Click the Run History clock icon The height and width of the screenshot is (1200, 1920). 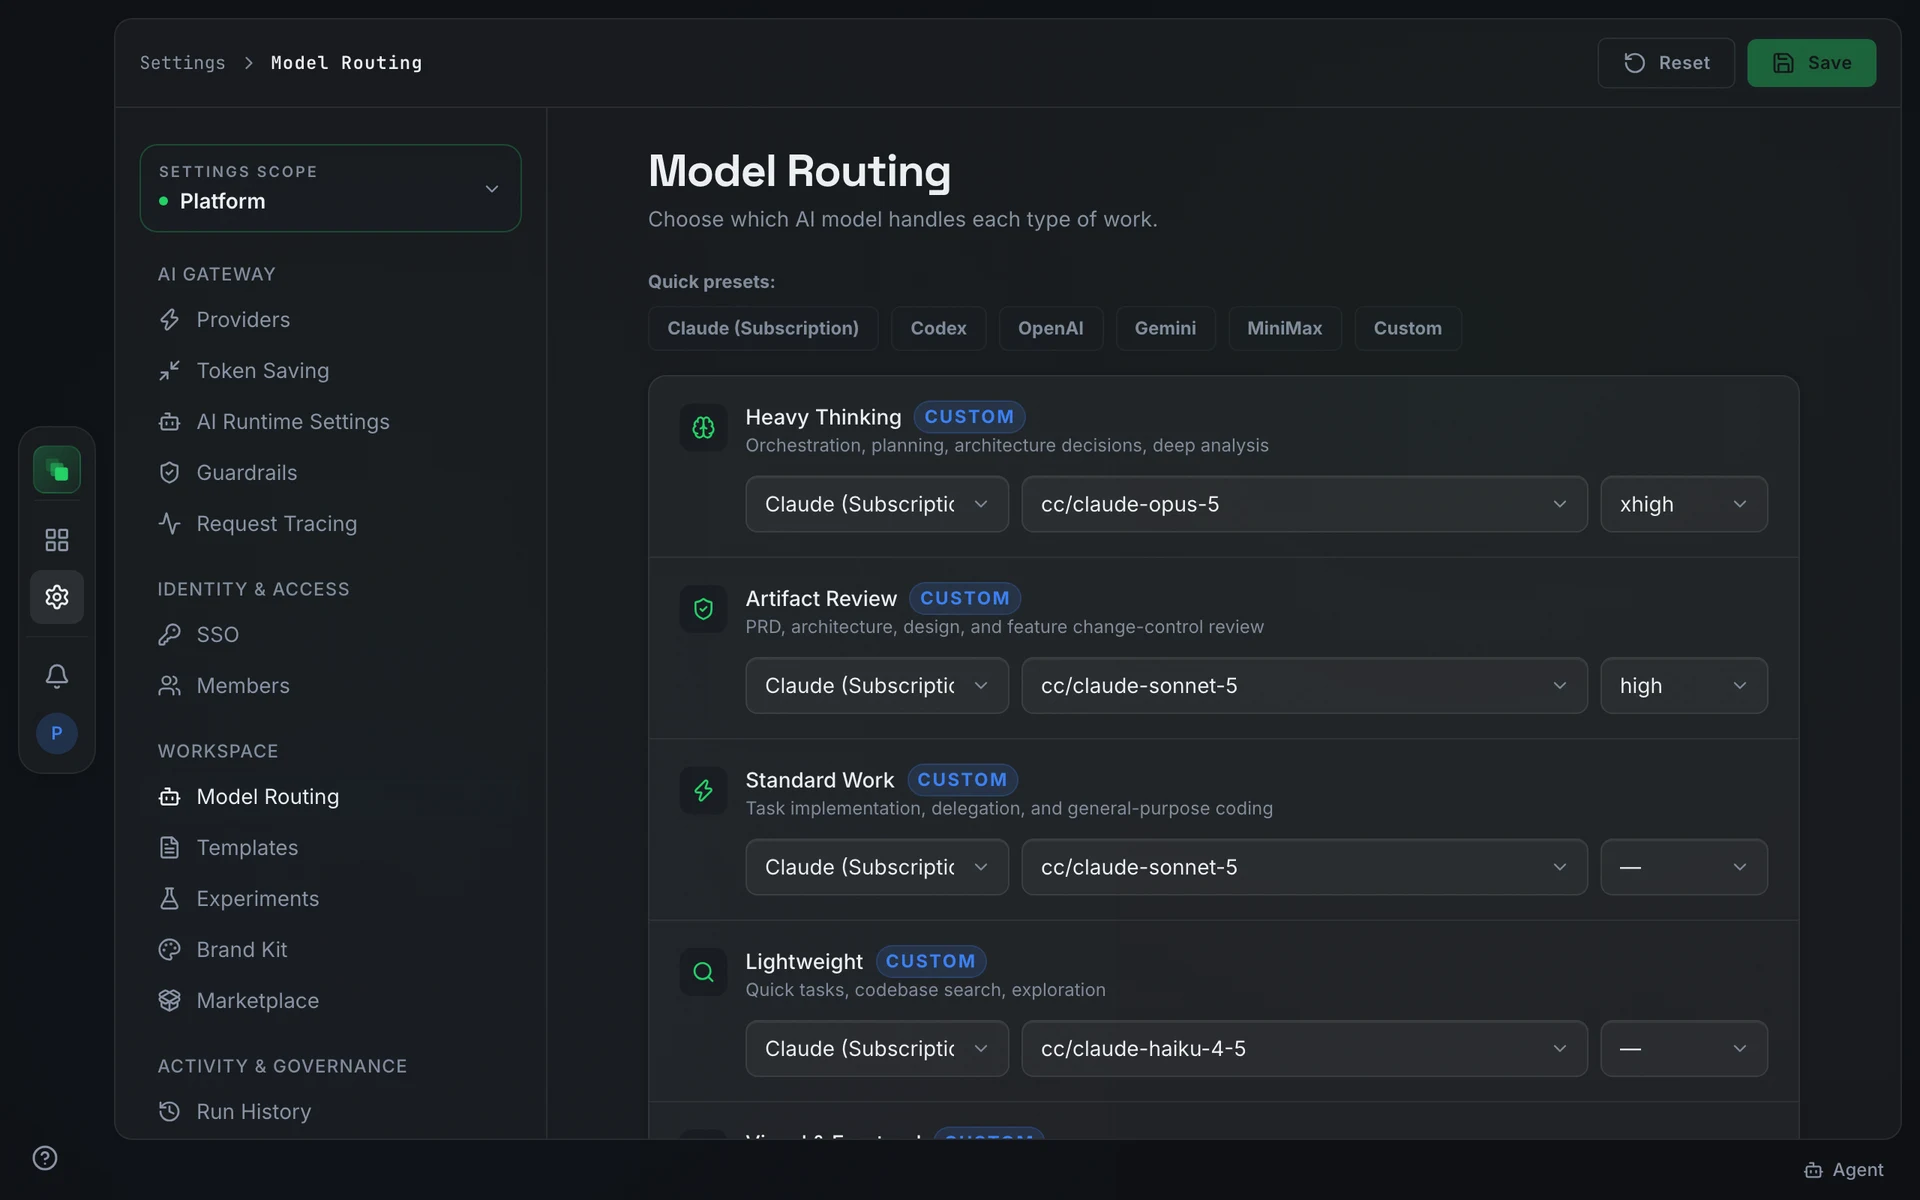(x=170, y=1112)
